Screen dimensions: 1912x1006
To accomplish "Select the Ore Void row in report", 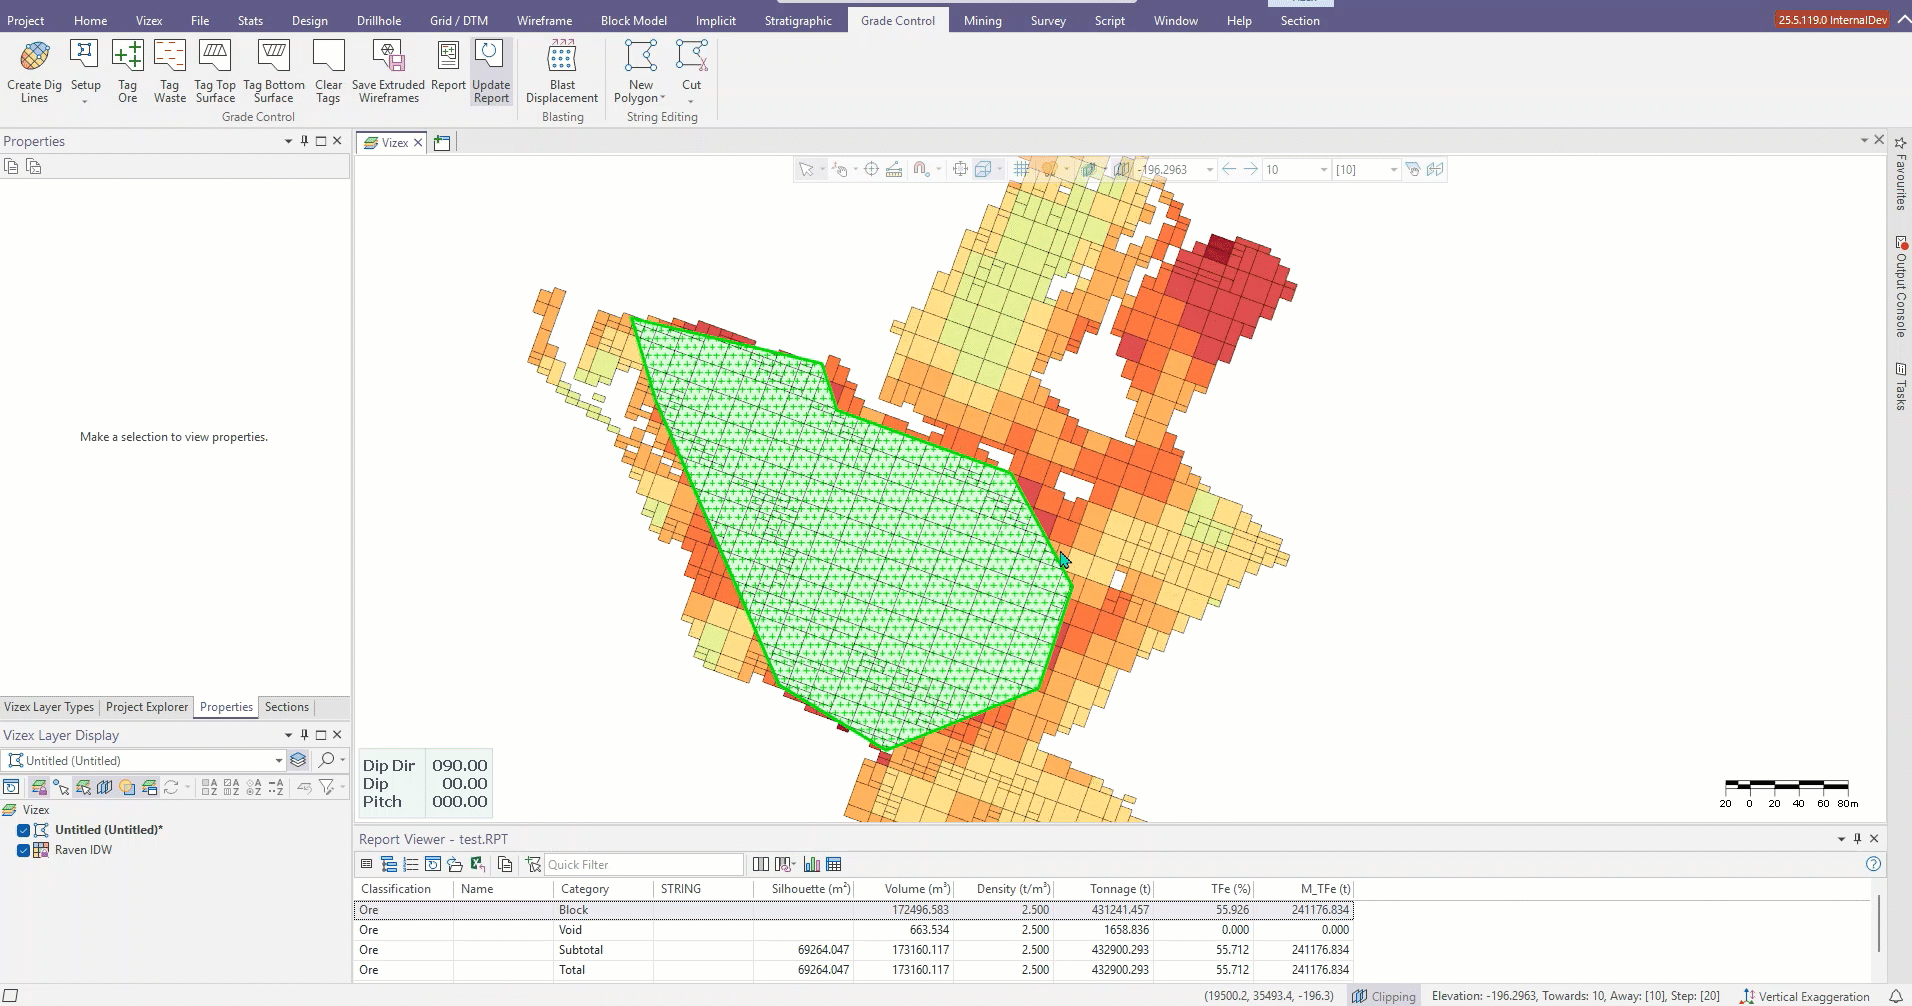I will (853, 930).
